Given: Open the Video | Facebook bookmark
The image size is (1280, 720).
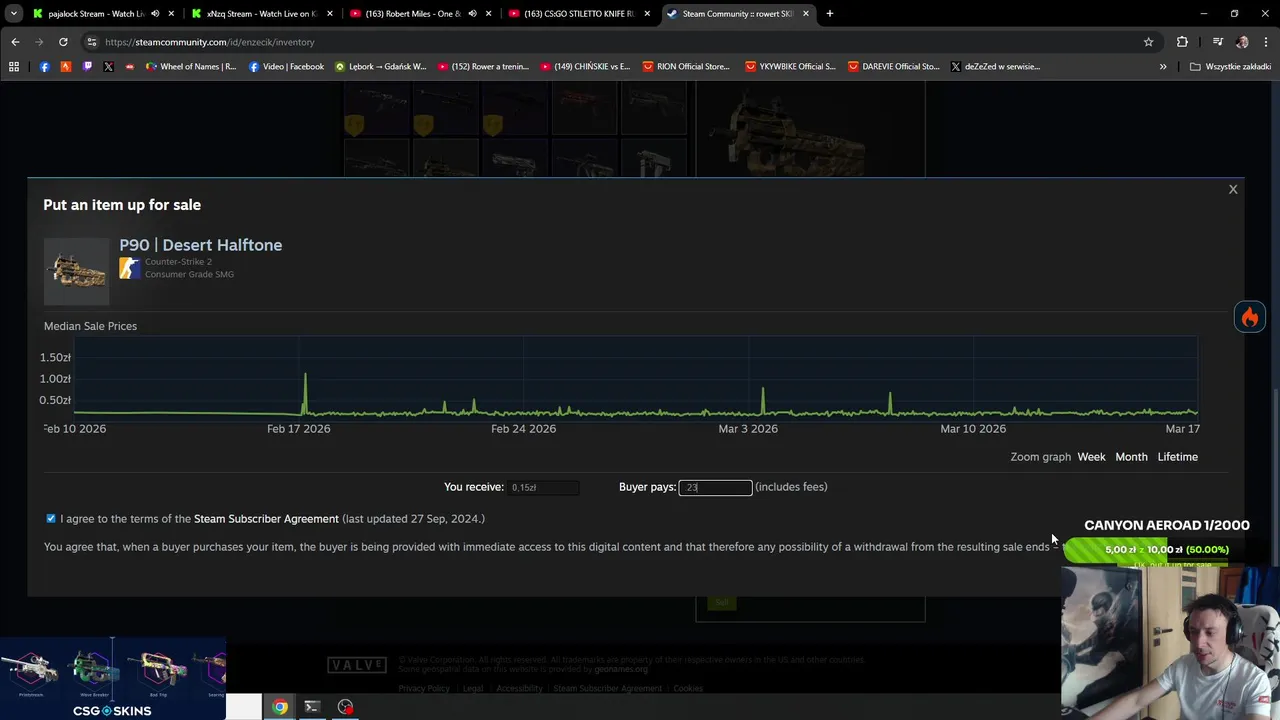Looking at the screenshot, I should coord(286,66).
